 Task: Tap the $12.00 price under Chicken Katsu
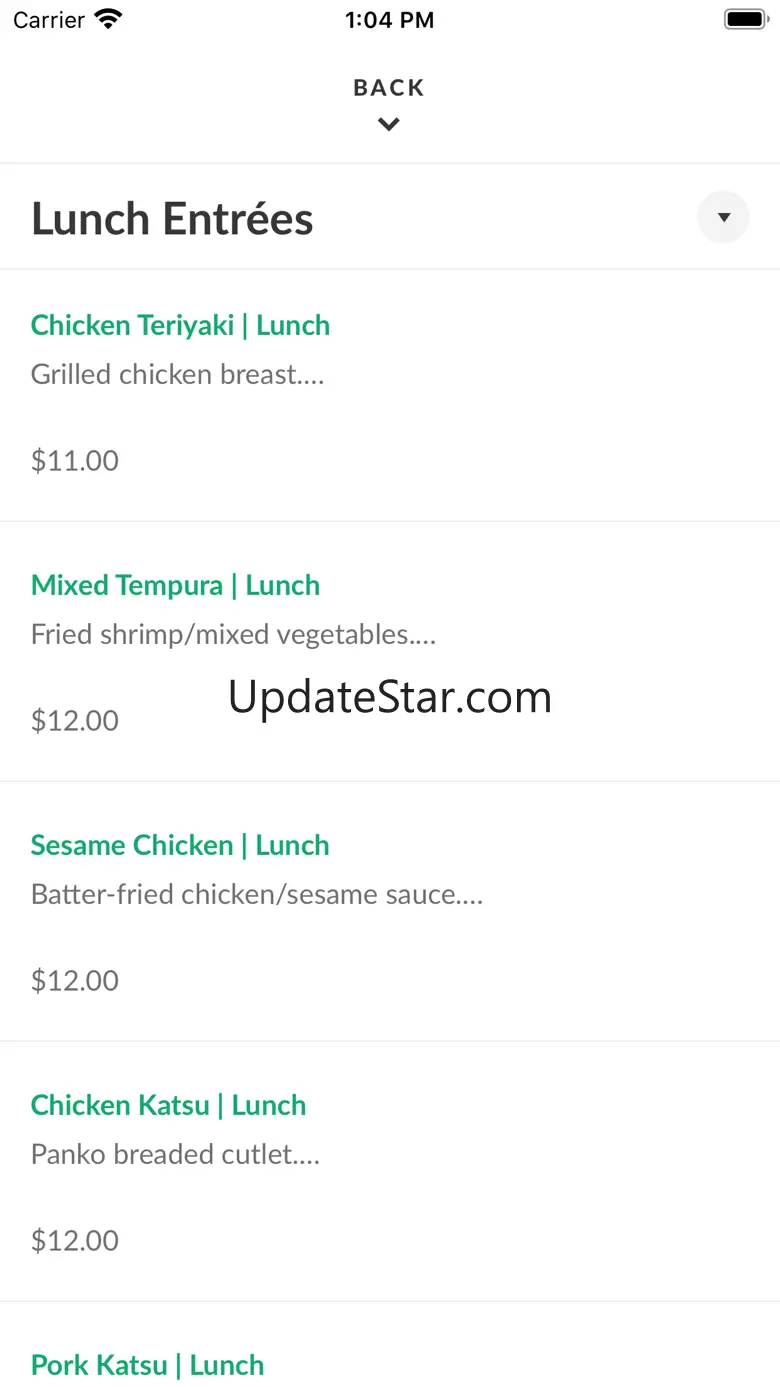[75, 1240]
